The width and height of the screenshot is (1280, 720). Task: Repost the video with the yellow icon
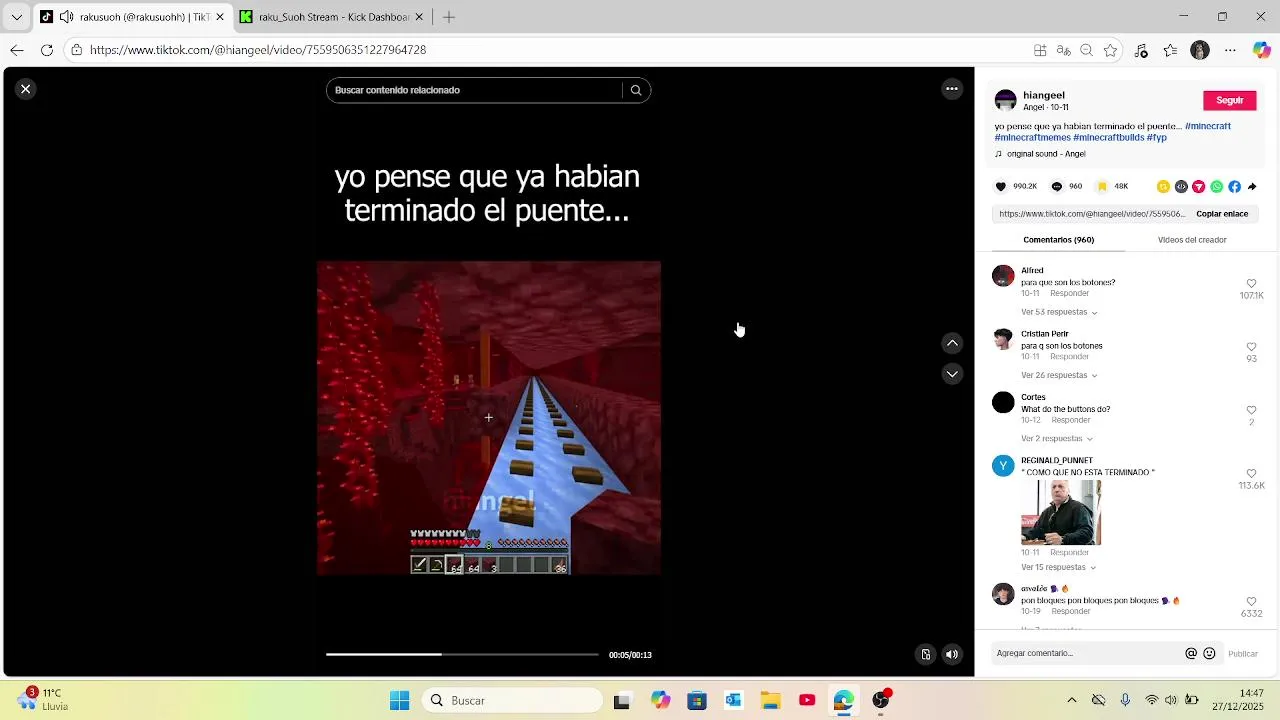(x=1163, y=186)
